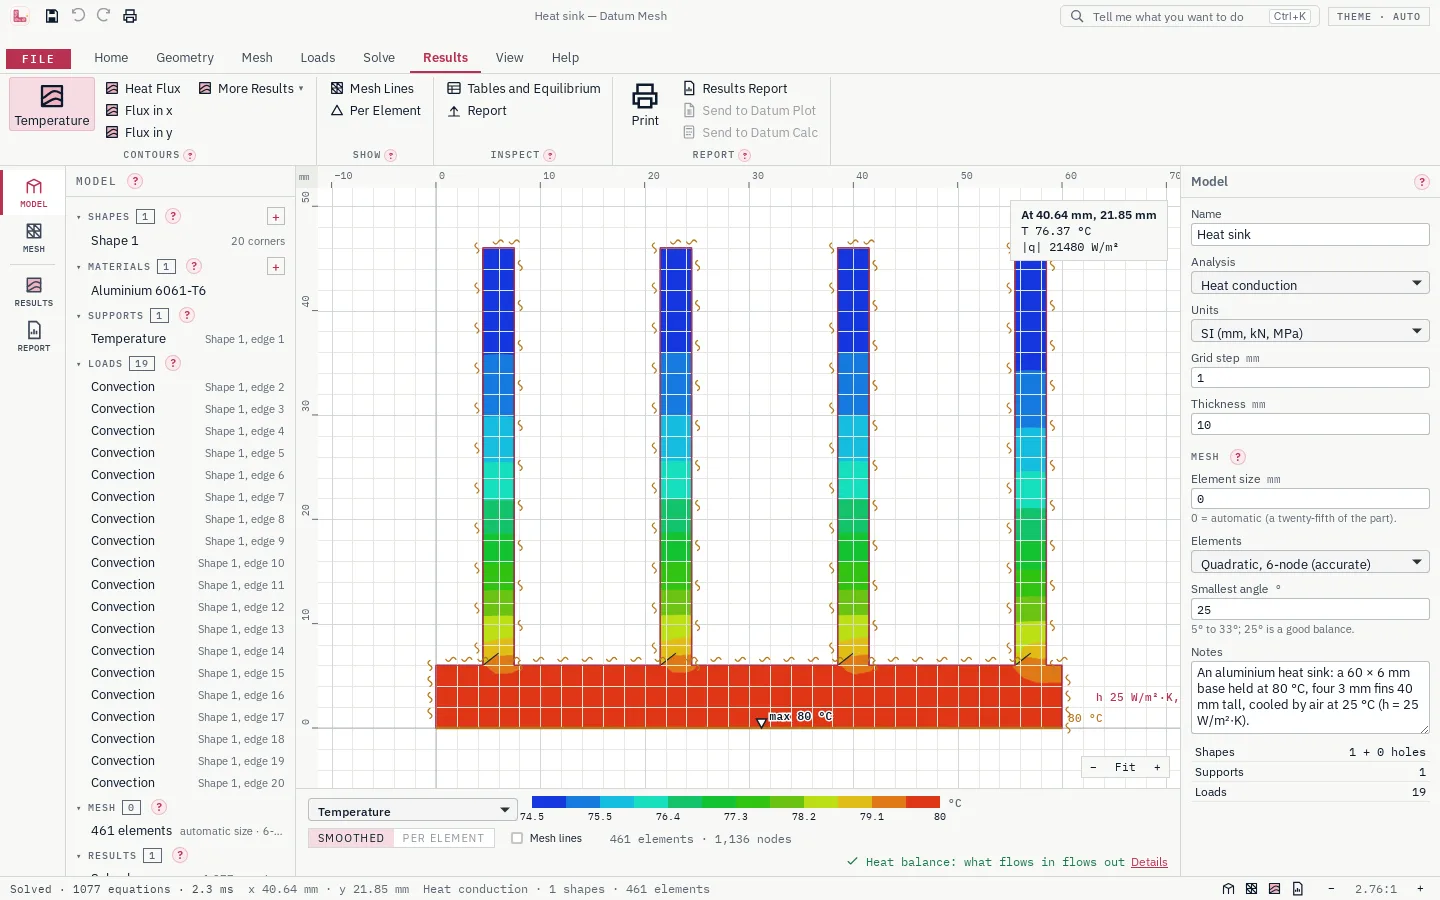This screenshot has height=900, width=1440.
Task: Toggle Mesh Lines in the ribbon
Action: [x=372, y=88]
